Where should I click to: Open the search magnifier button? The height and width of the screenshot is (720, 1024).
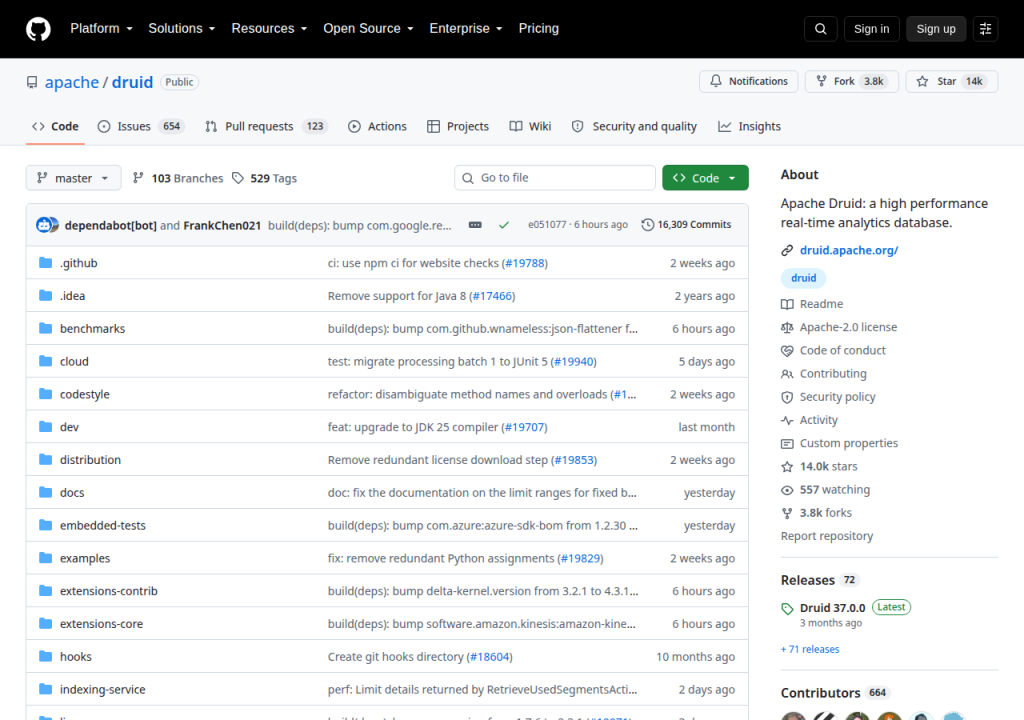pyautogui.click(x=820, y=29)
